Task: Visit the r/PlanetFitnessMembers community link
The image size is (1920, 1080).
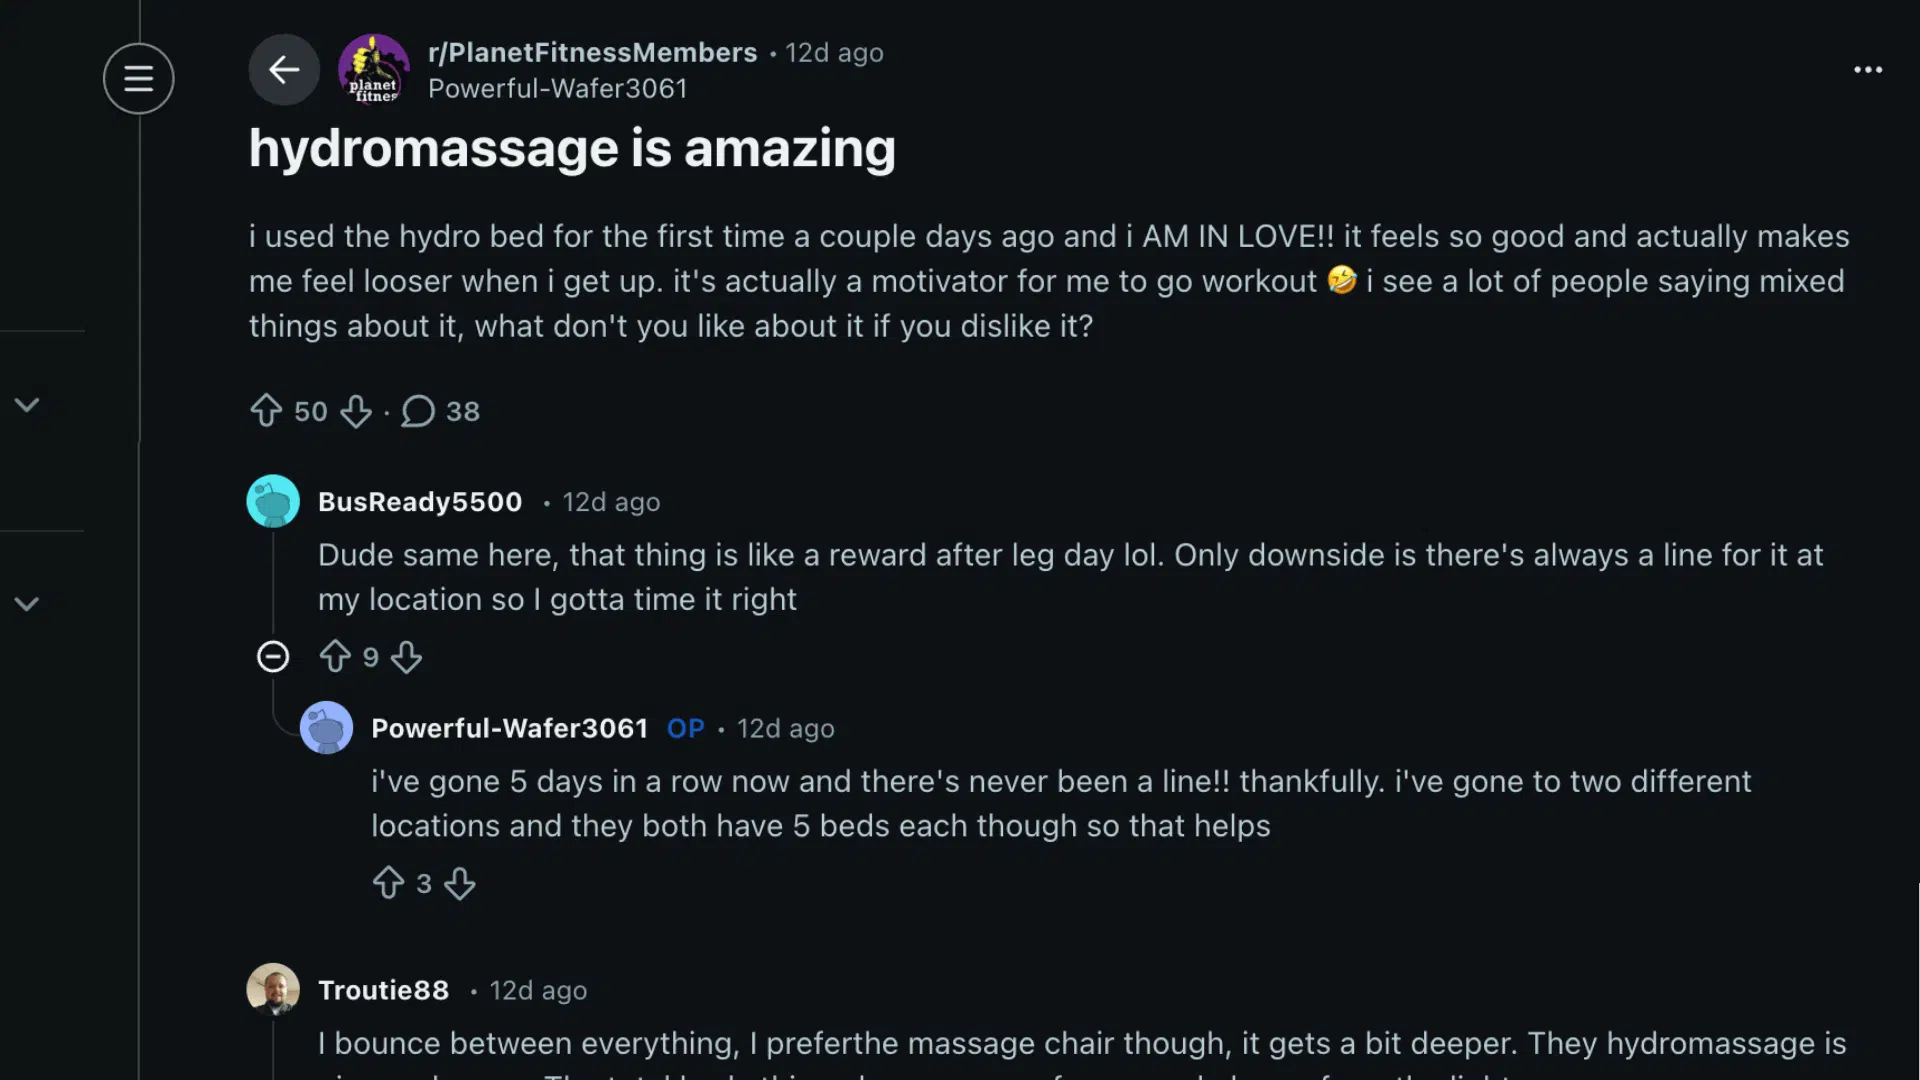Action: 592,52
